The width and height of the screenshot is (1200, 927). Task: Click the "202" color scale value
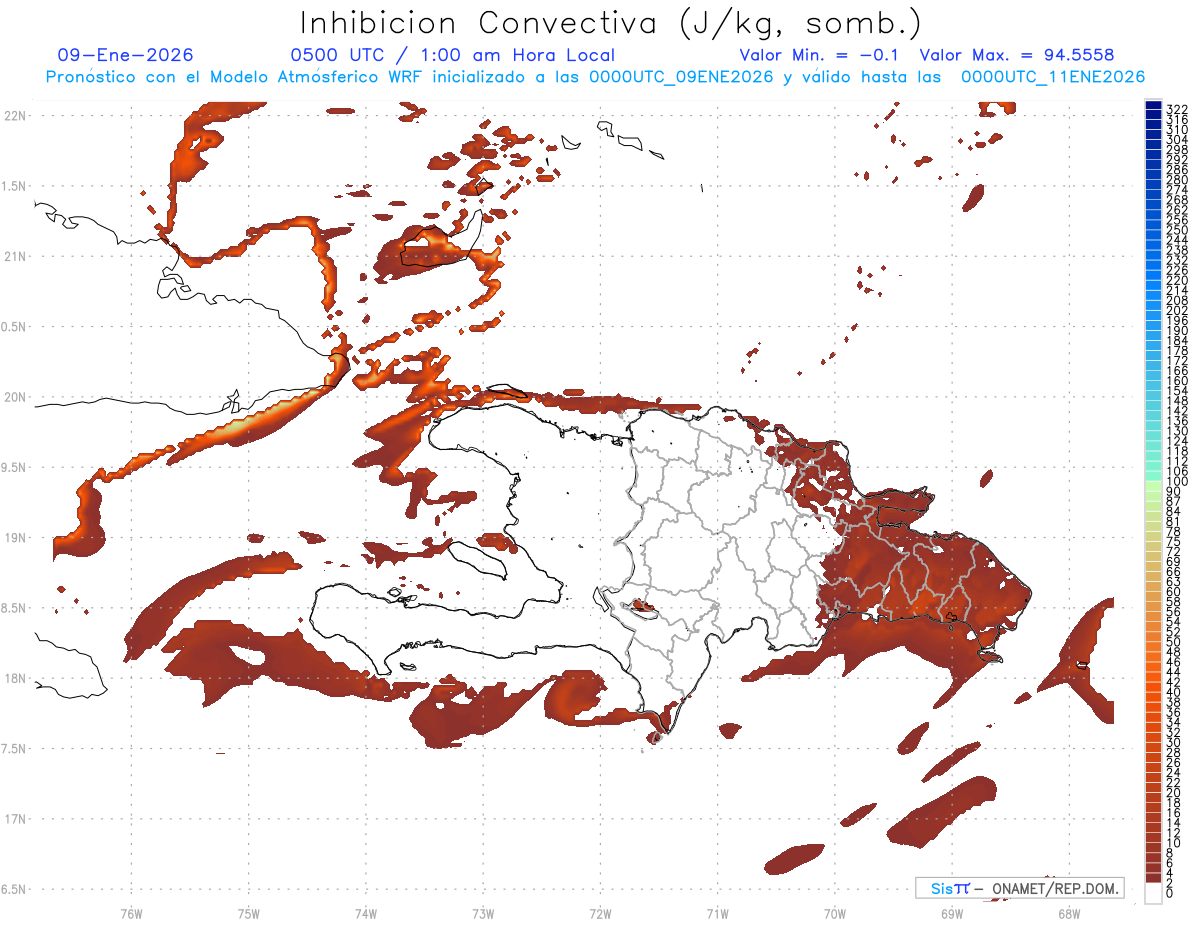pos(1177,310)
